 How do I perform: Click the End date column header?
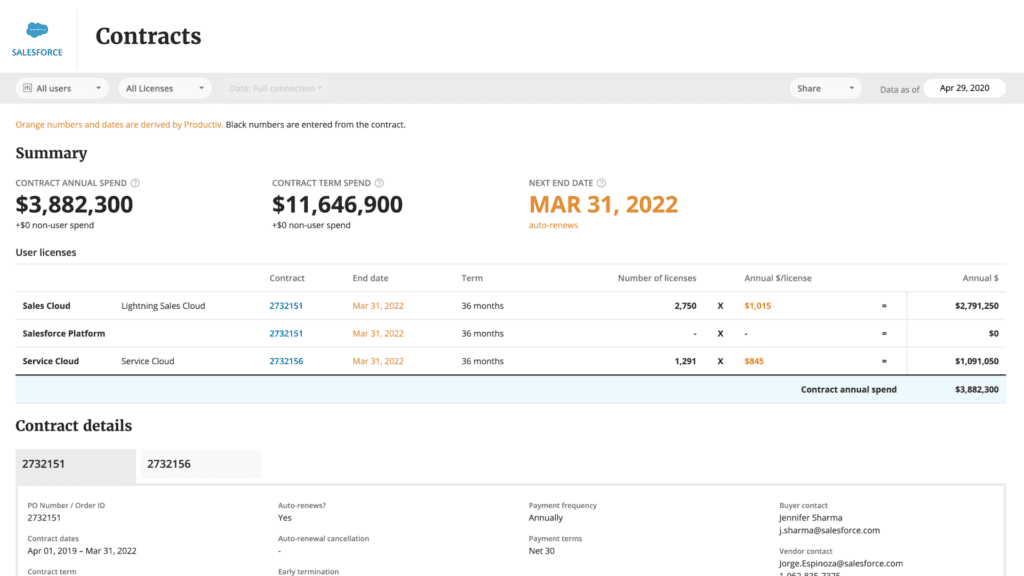coord(370,278)
